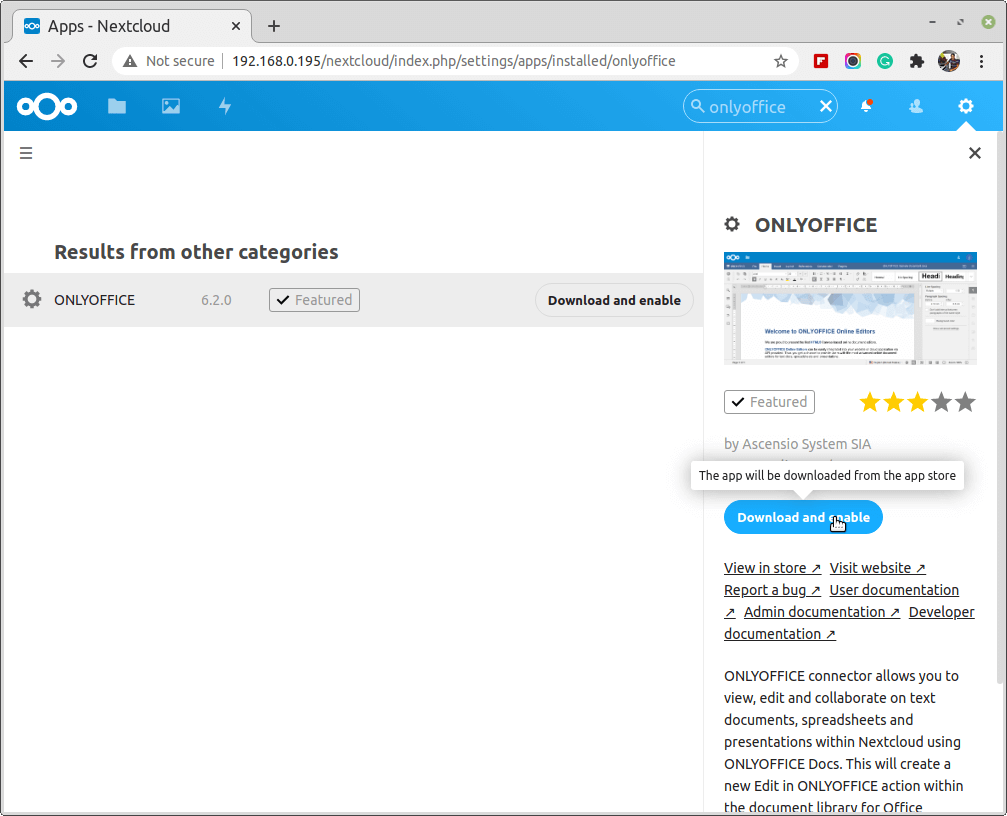1007x816 pixels.
Task: Open the Admin documentation link
Action: 821,612
